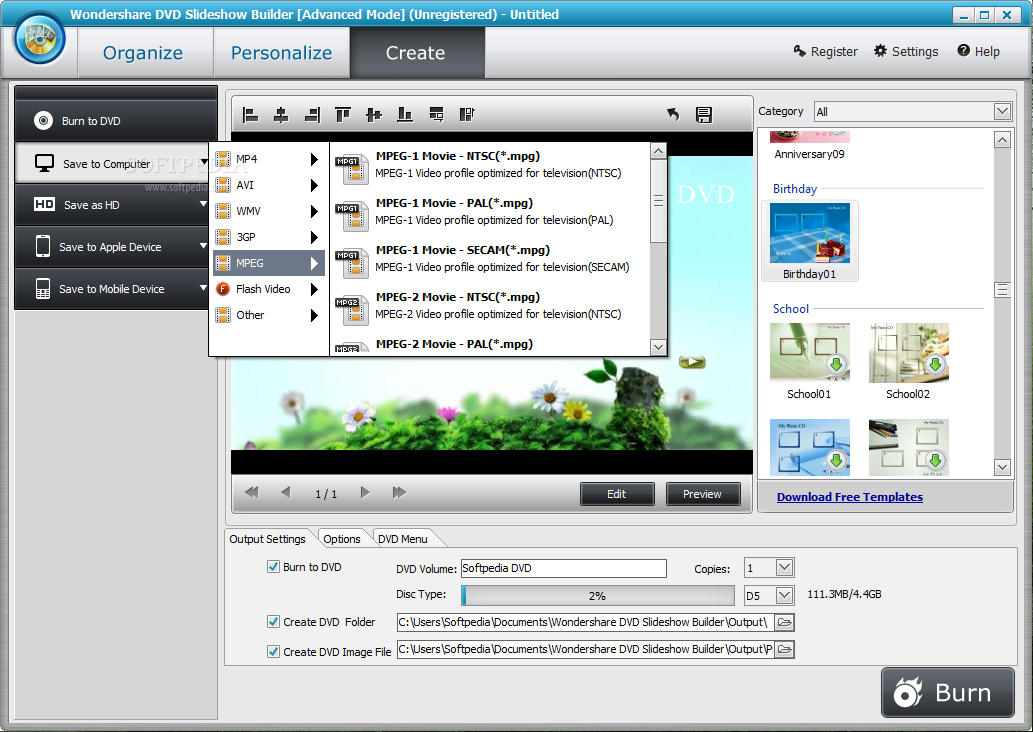Browse for the DVD image file path

(x=784, y=649)
